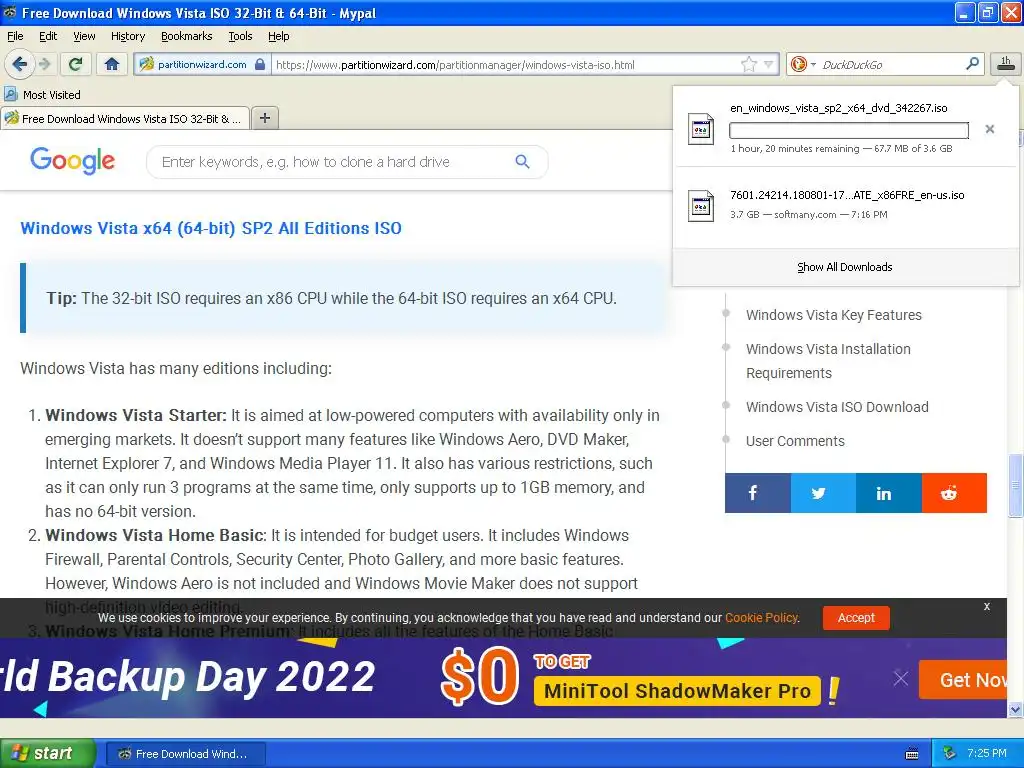Click the Google logo on the page
The height and width of the screenshot is (768, 1024).
pyautogui.click(x=72, y=161)
